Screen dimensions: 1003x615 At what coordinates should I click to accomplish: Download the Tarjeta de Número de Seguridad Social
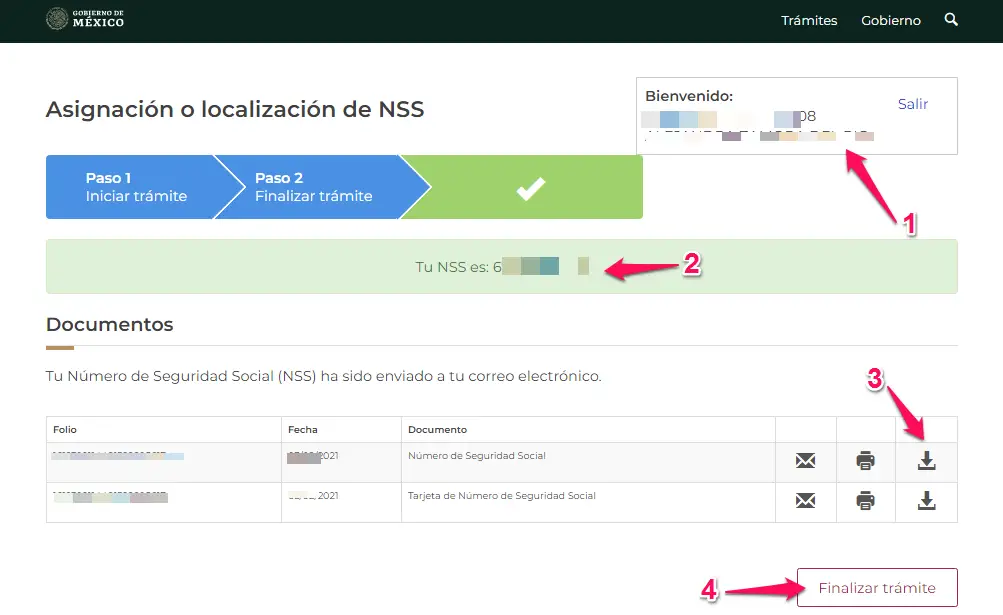pyautogui.click(x=926, y=500)
